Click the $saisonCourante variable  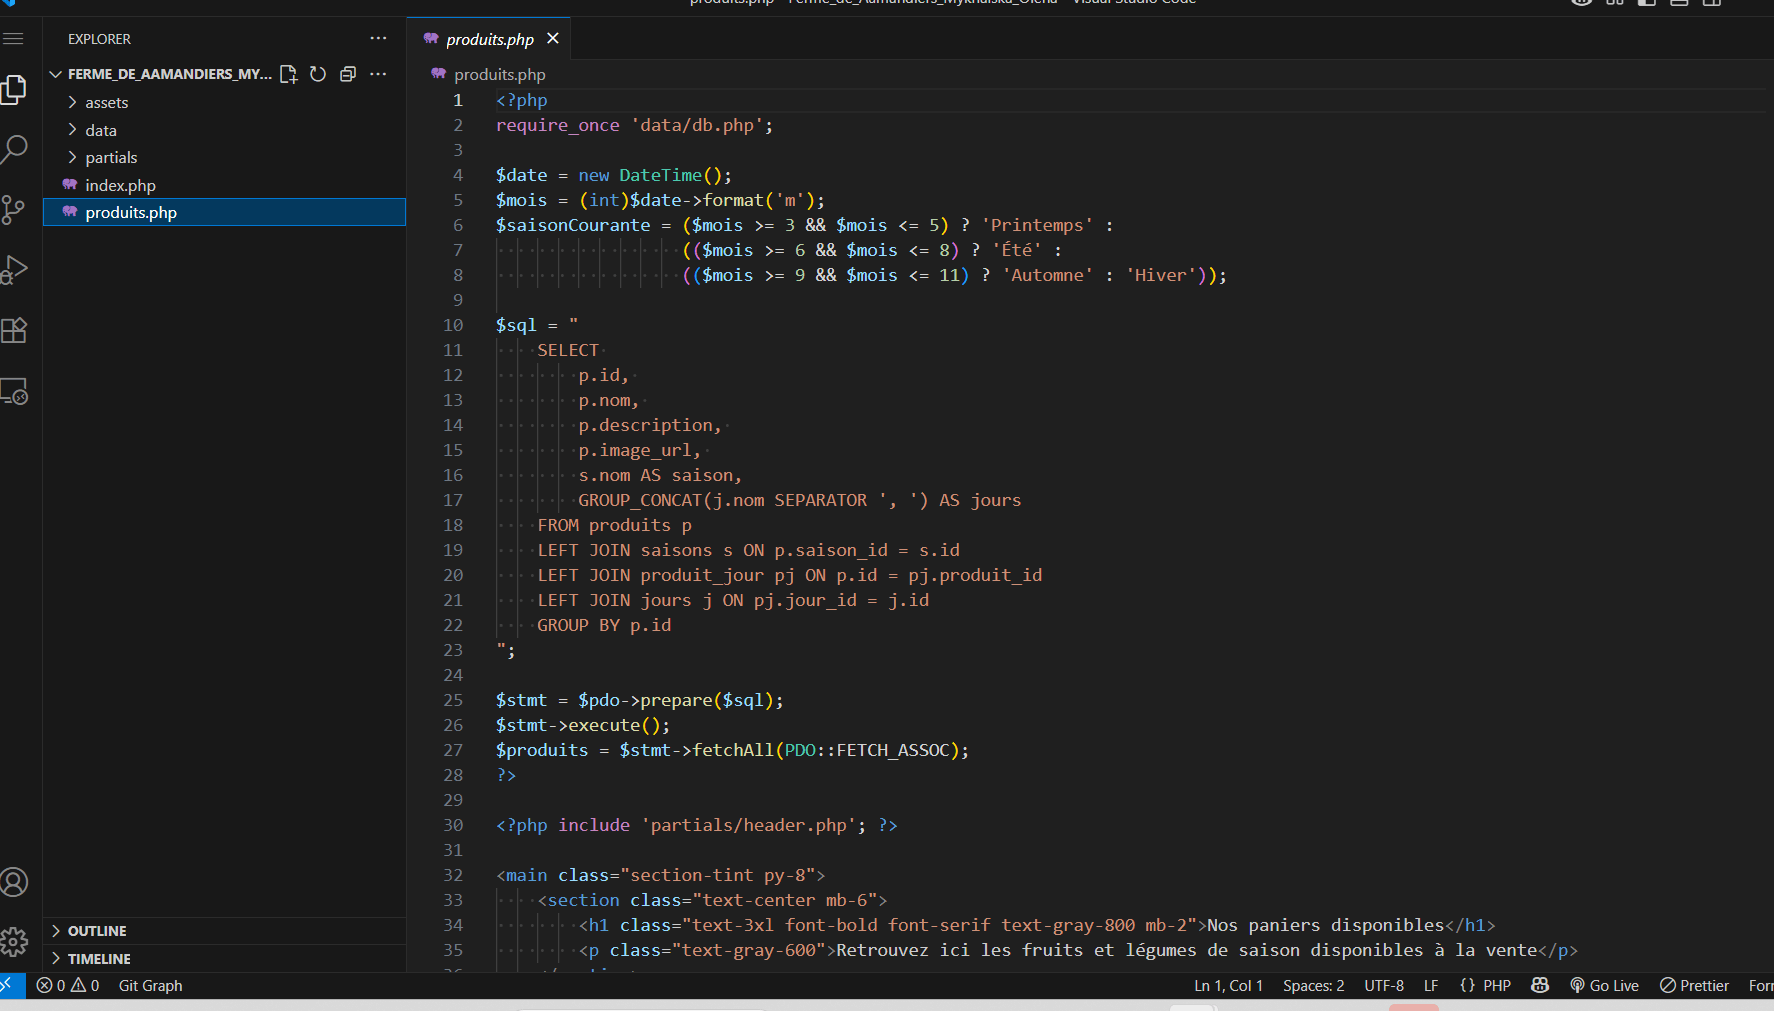coord(573,225)
